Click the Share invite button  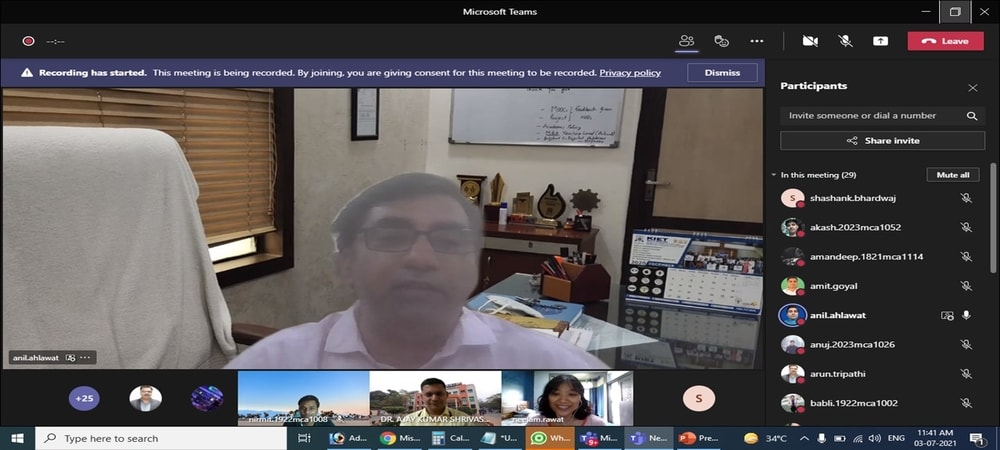point(882,141)
